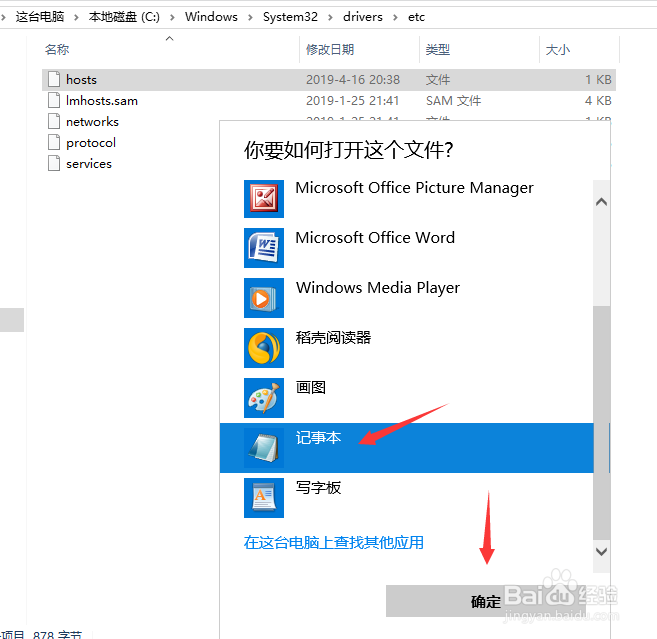The width and height of the screenshot is (657, 639).
Task: Open 在这台电脑上查找其他应用 link
Action: coord(334,543)
